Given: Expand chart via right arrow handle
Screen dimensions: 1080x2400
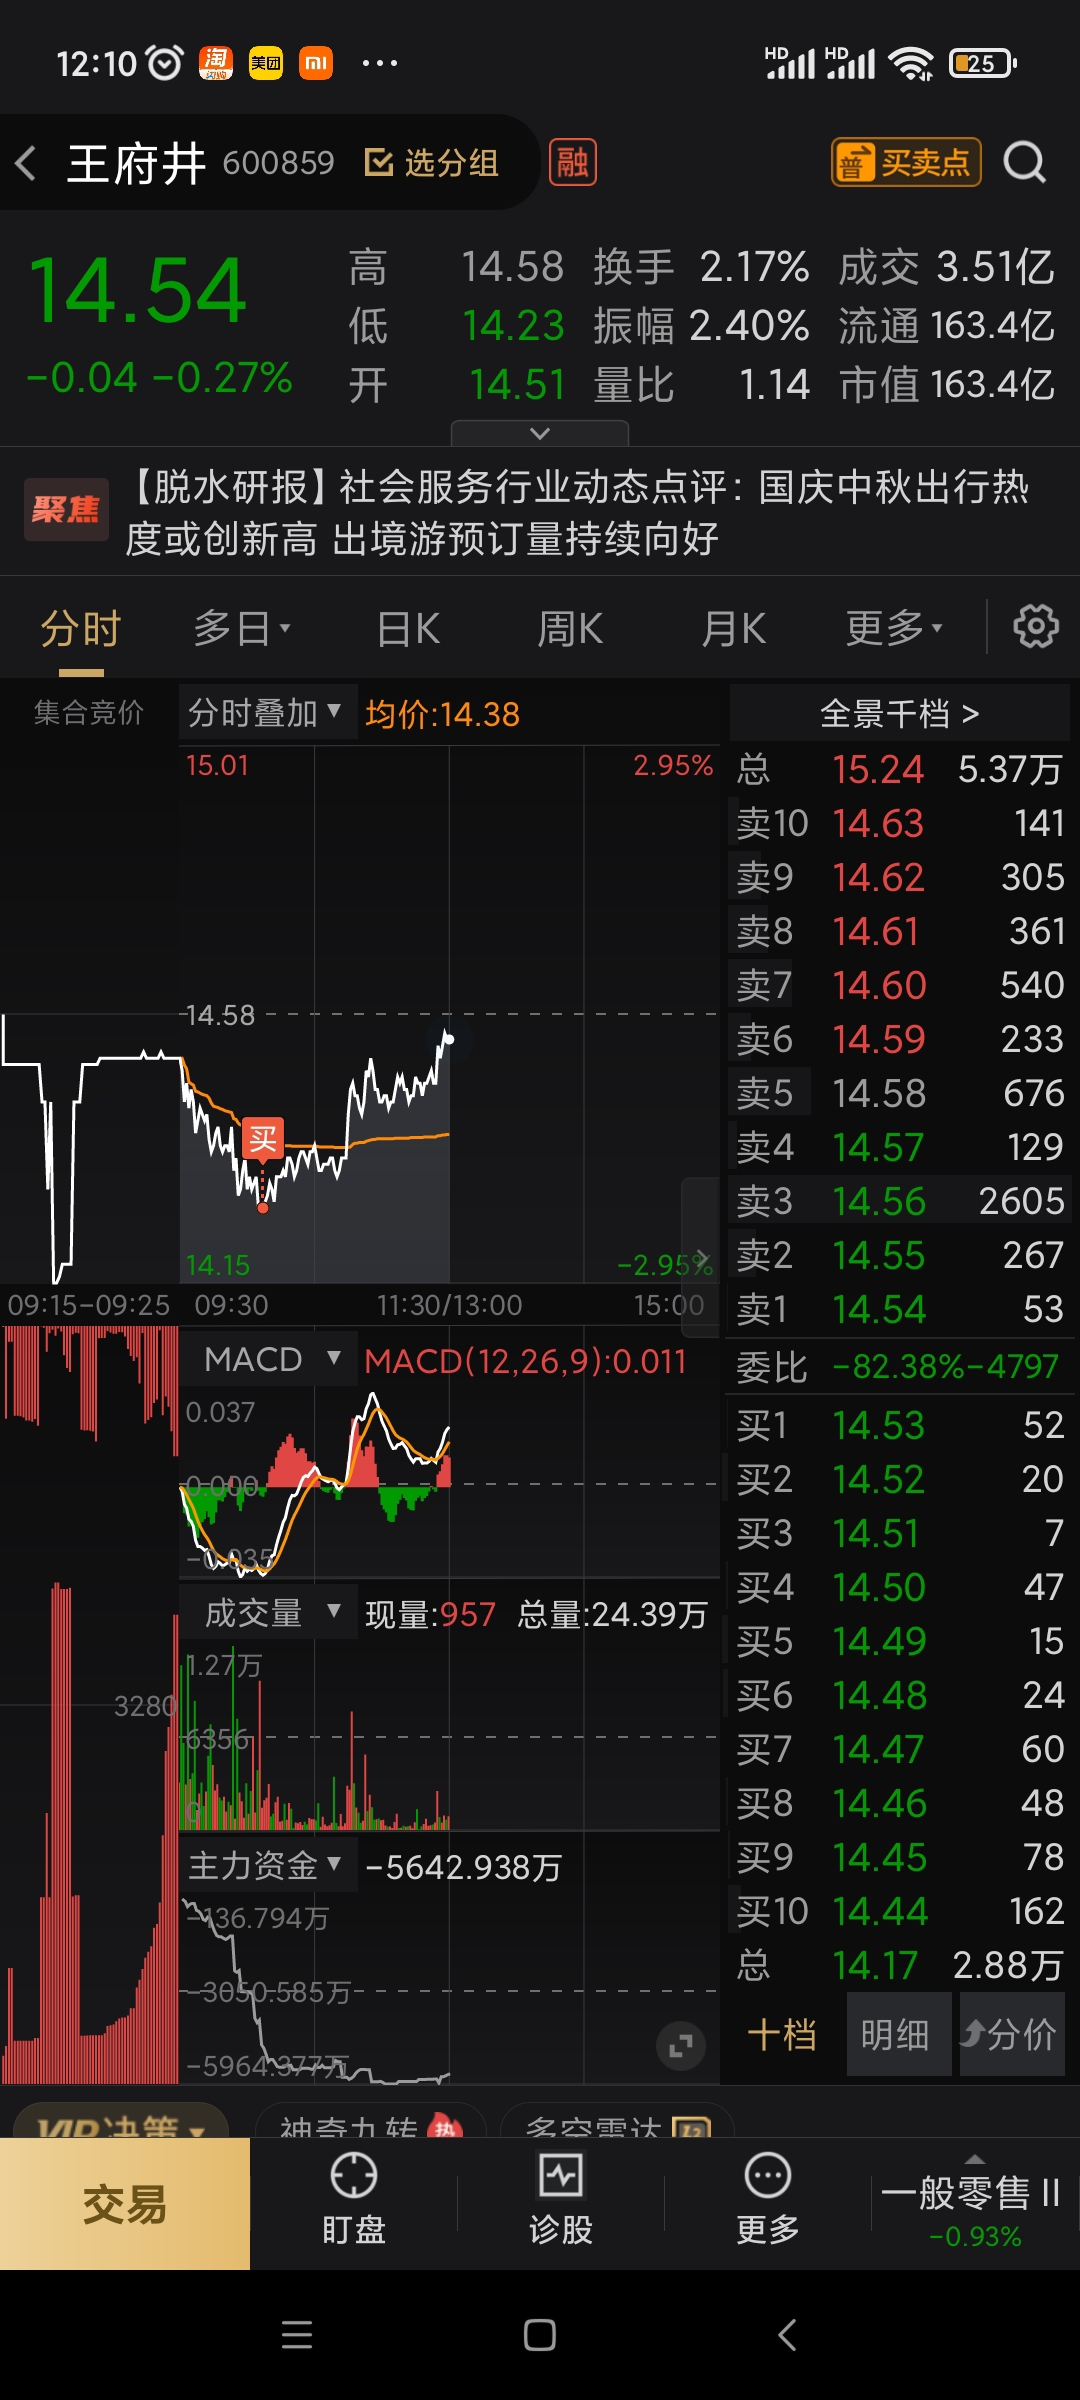Looking at the screenshot, I should pyautogui.click(x=701, y=1258).
